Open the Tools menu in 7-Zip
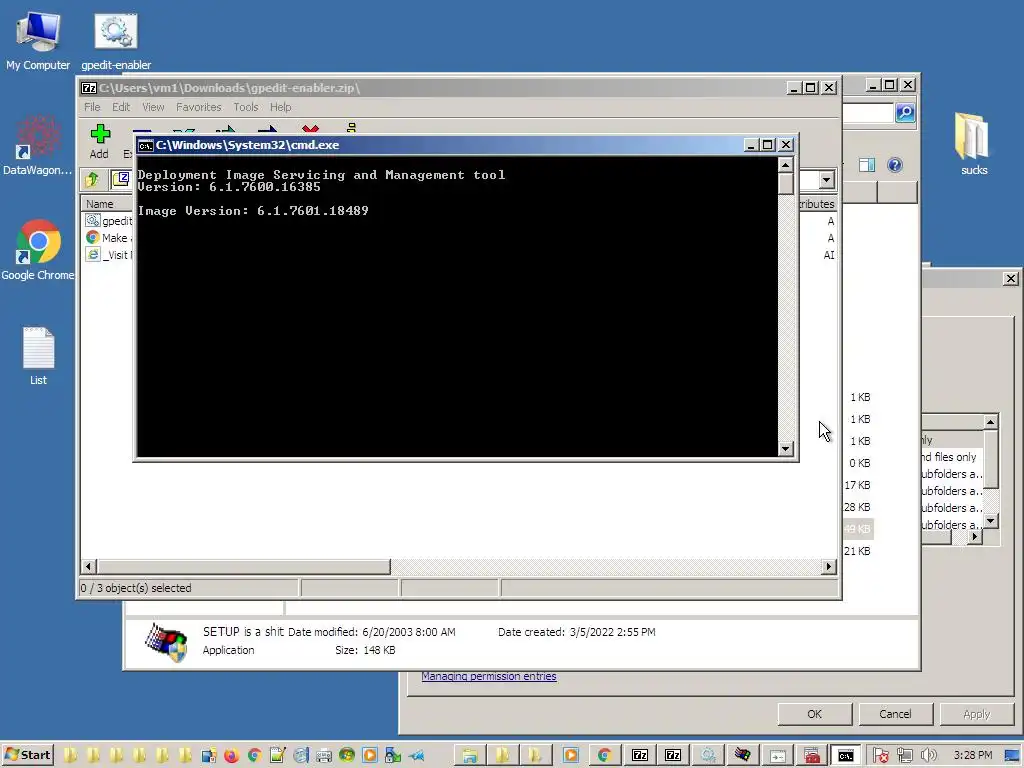This screenshot has width=1024, height=768. pyautogui.click(x=246, y=107)
